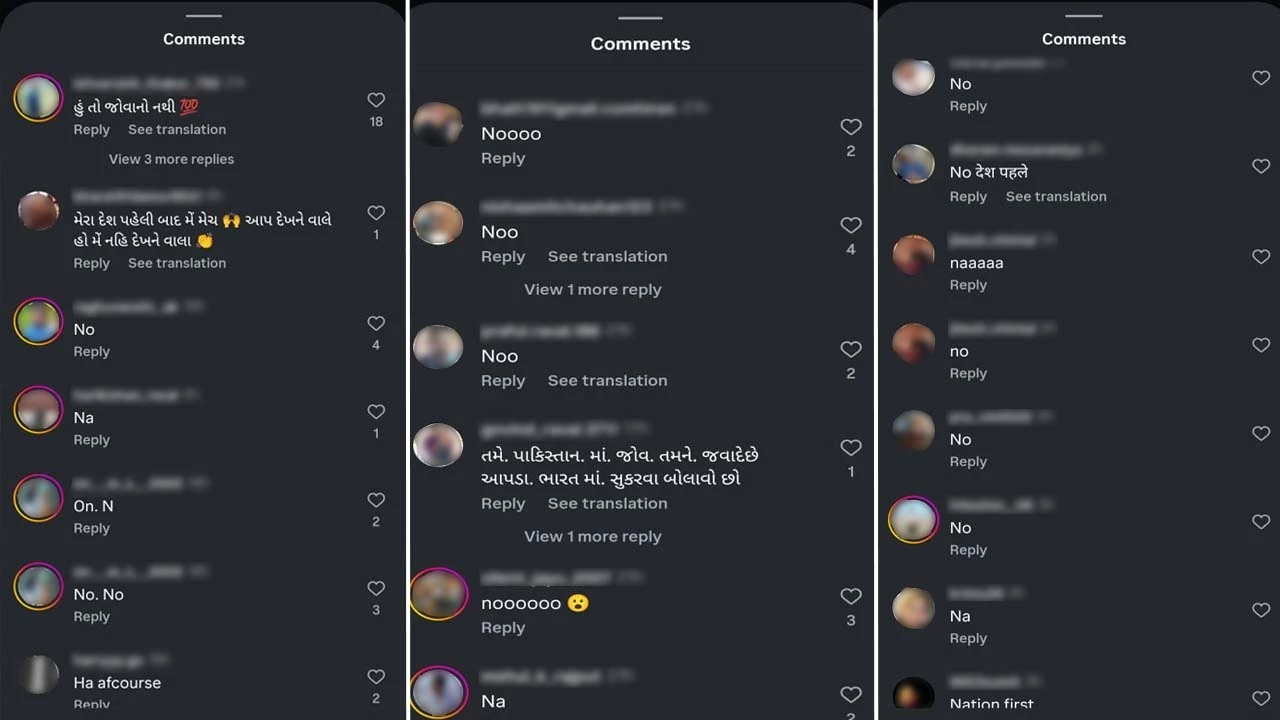Like the 'Ha afcourse' comment
Image resolution: width=1280 pixels, height=720 pixels.
(x=376, y=677)
